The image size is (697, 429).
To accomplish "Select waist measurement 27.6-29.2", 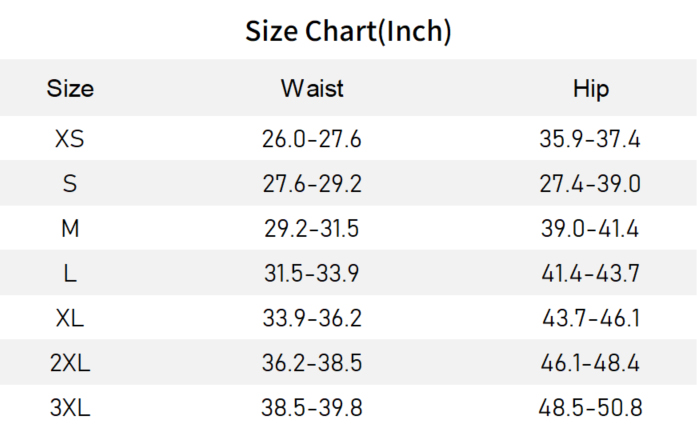I will pyautogui.click(x=312, y=184).
